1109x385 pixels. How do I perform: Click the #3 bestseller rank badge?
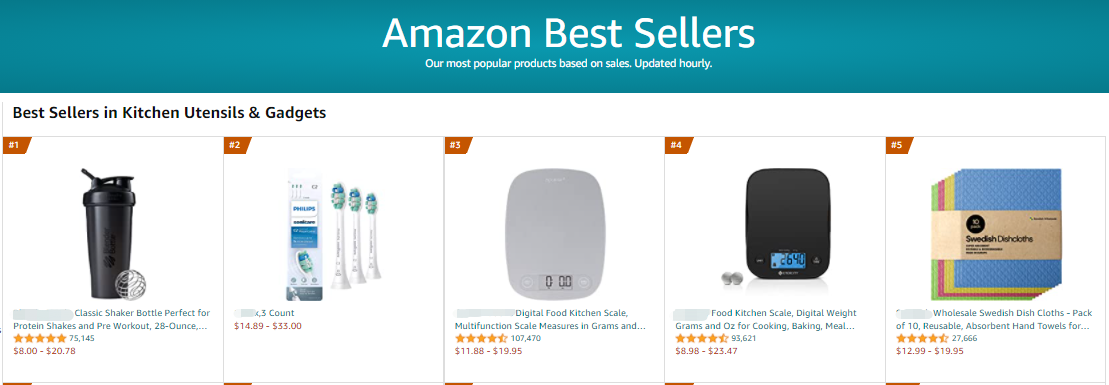458,145
